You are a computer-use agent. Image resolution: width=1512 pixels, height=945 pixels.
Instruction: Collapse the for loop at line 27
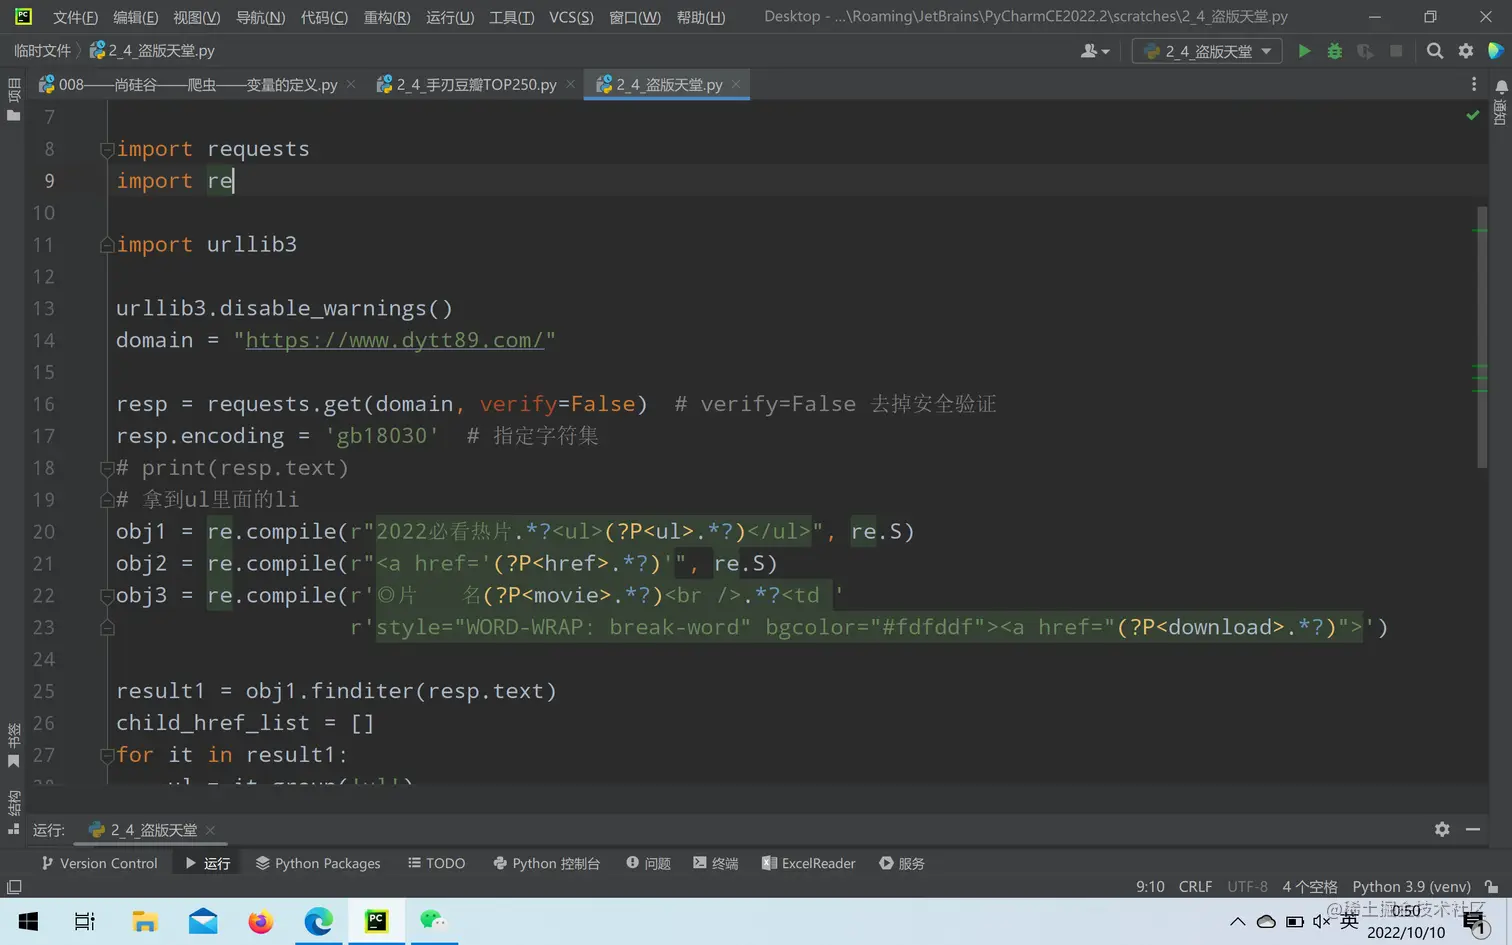pyautogui.click(x=107, y=756)
